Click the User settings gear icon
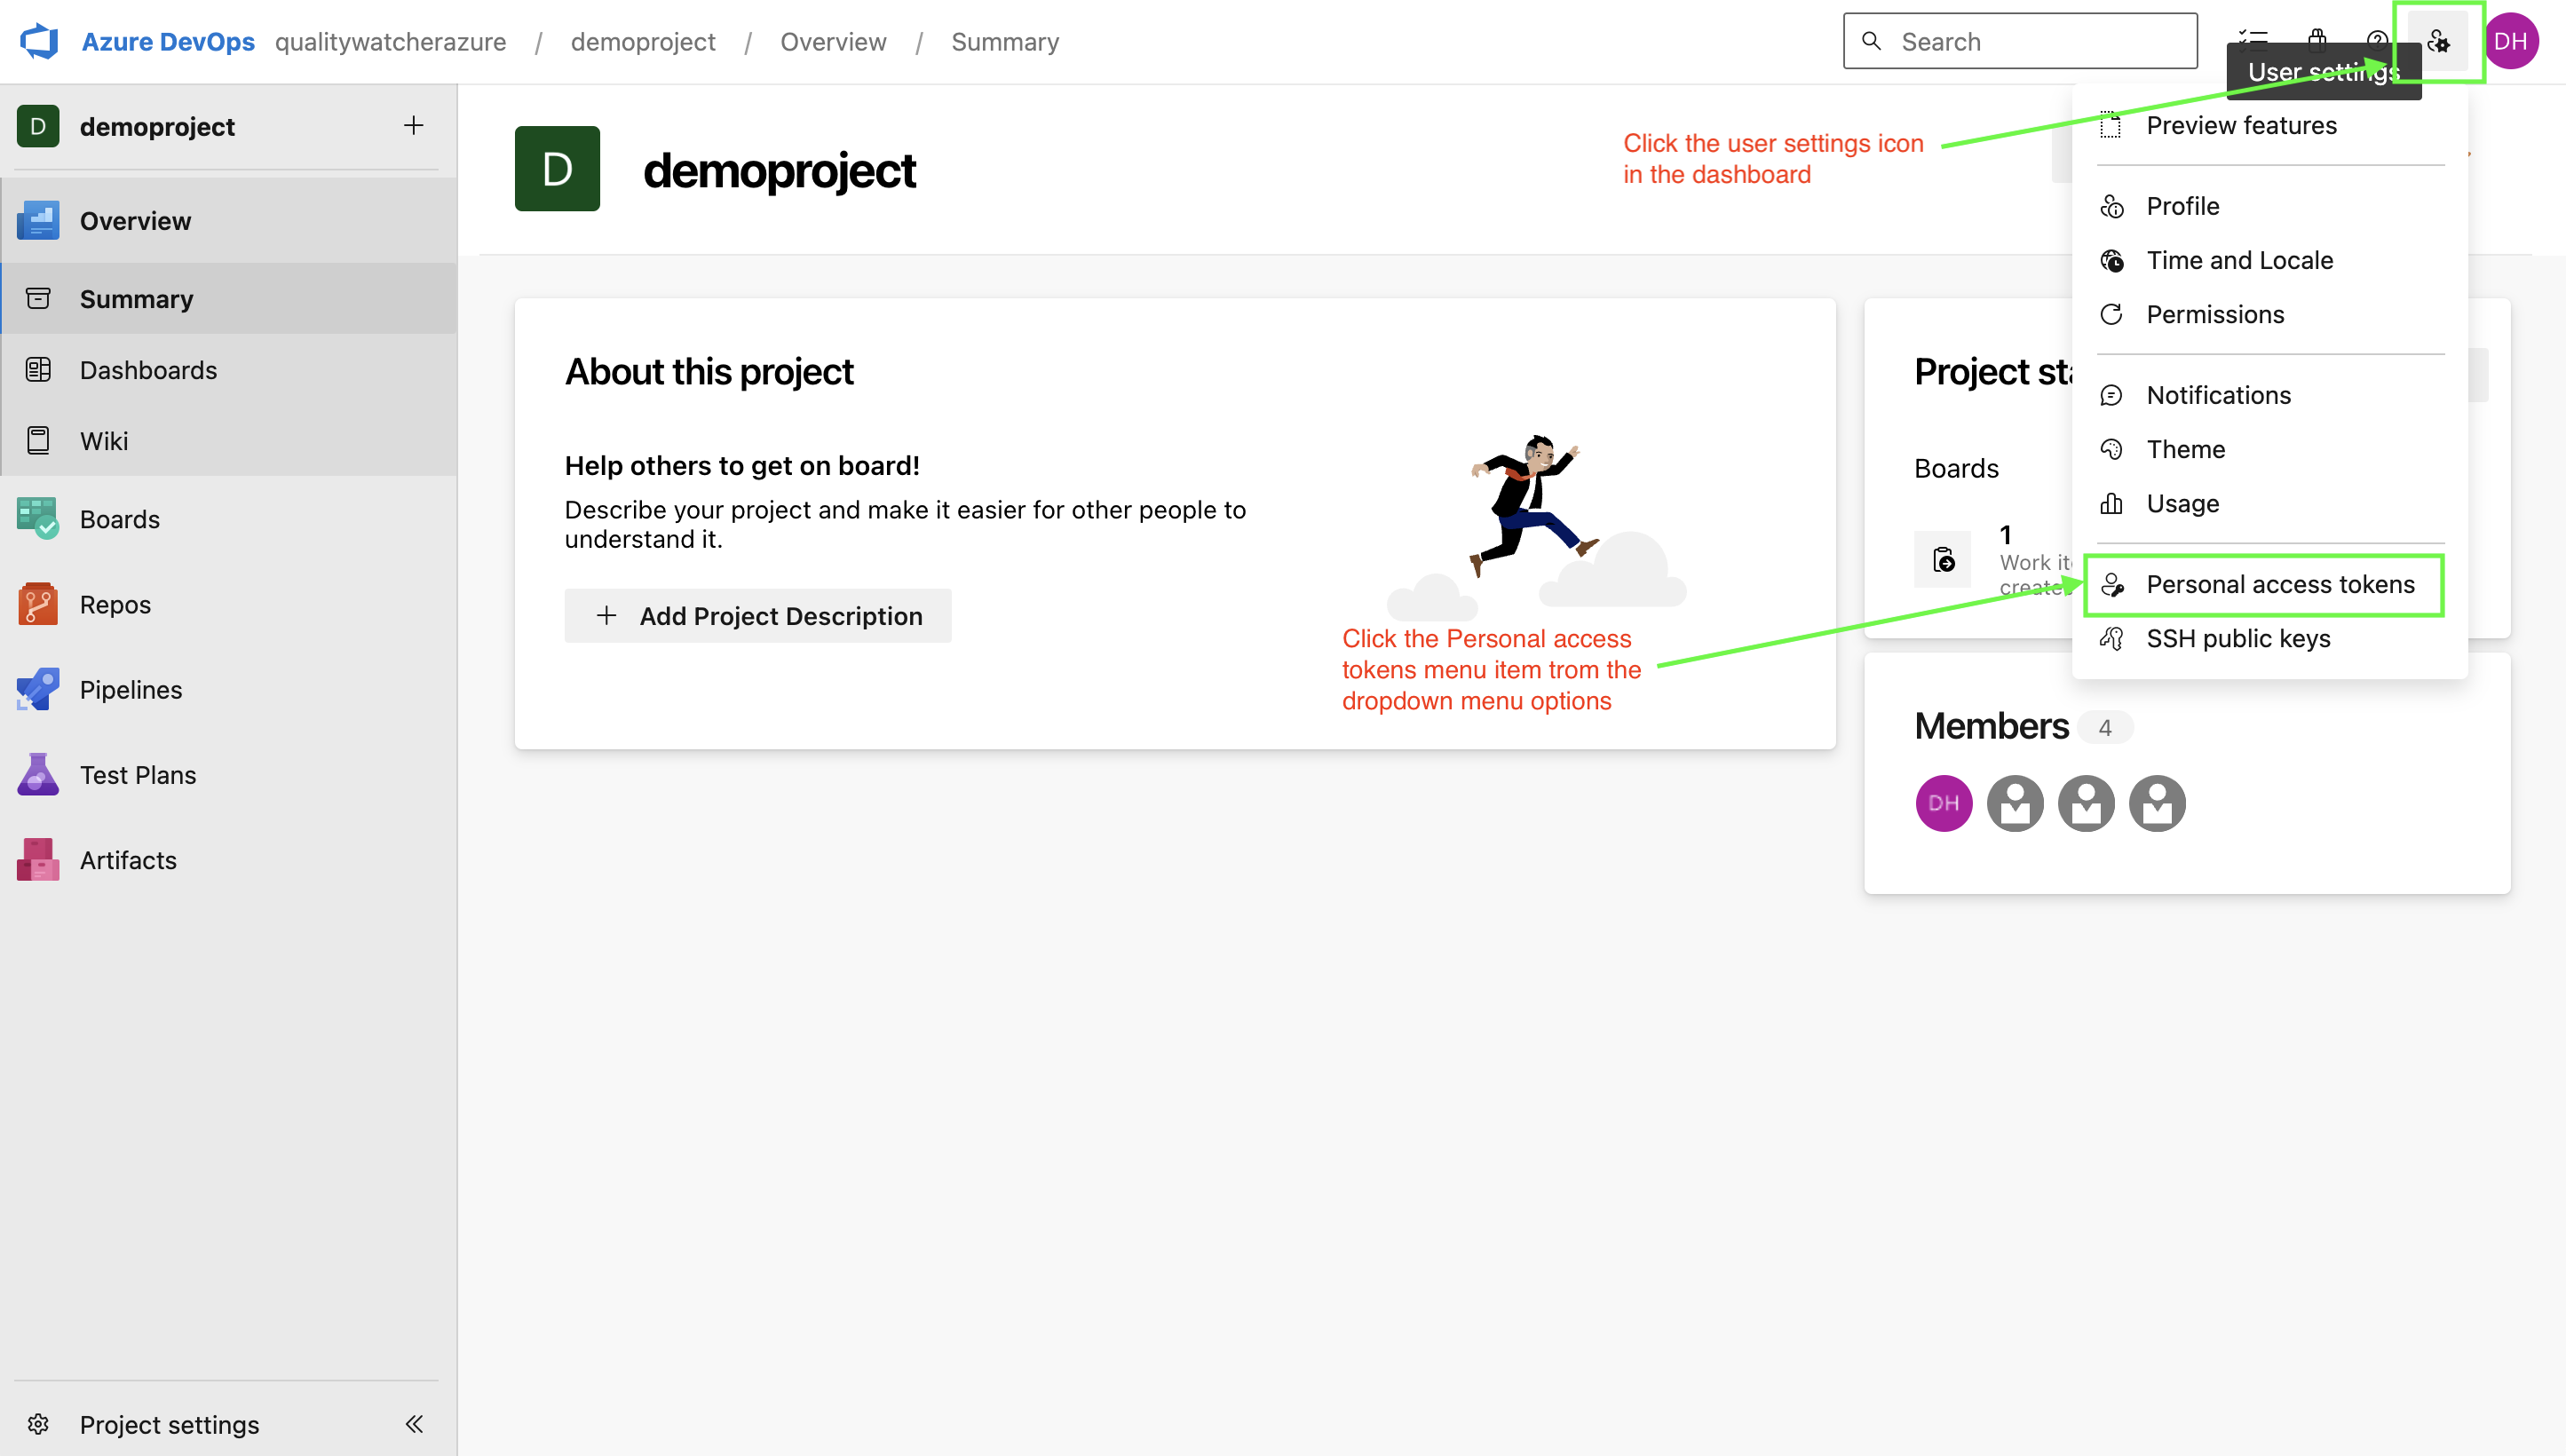Image resolution: width=2566 pixels, height=1456 pixels. point(2441,41)
